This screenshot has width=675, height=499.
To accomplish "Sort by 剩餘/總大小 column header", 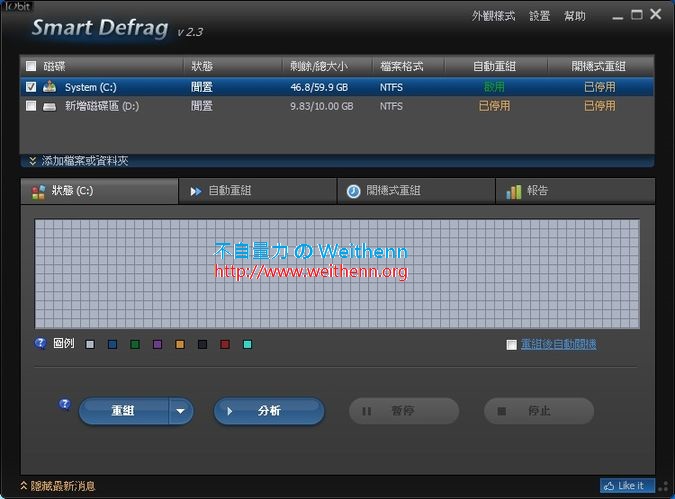I will click(x=328, y=66).
